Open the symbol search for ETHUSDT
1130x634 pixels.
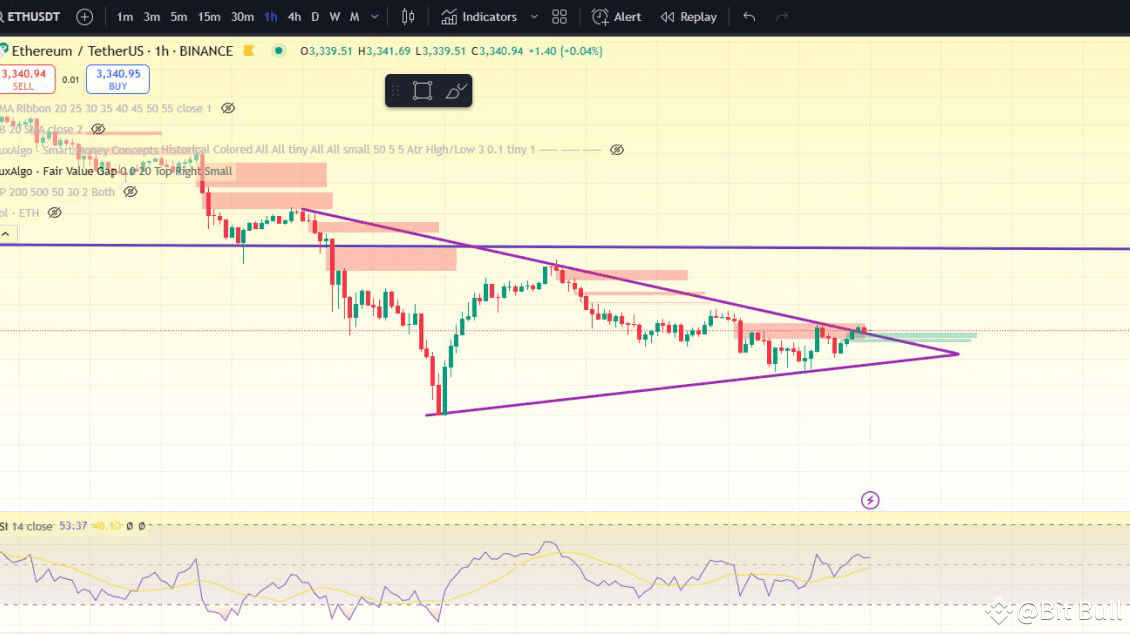click(x=35, y=16)
